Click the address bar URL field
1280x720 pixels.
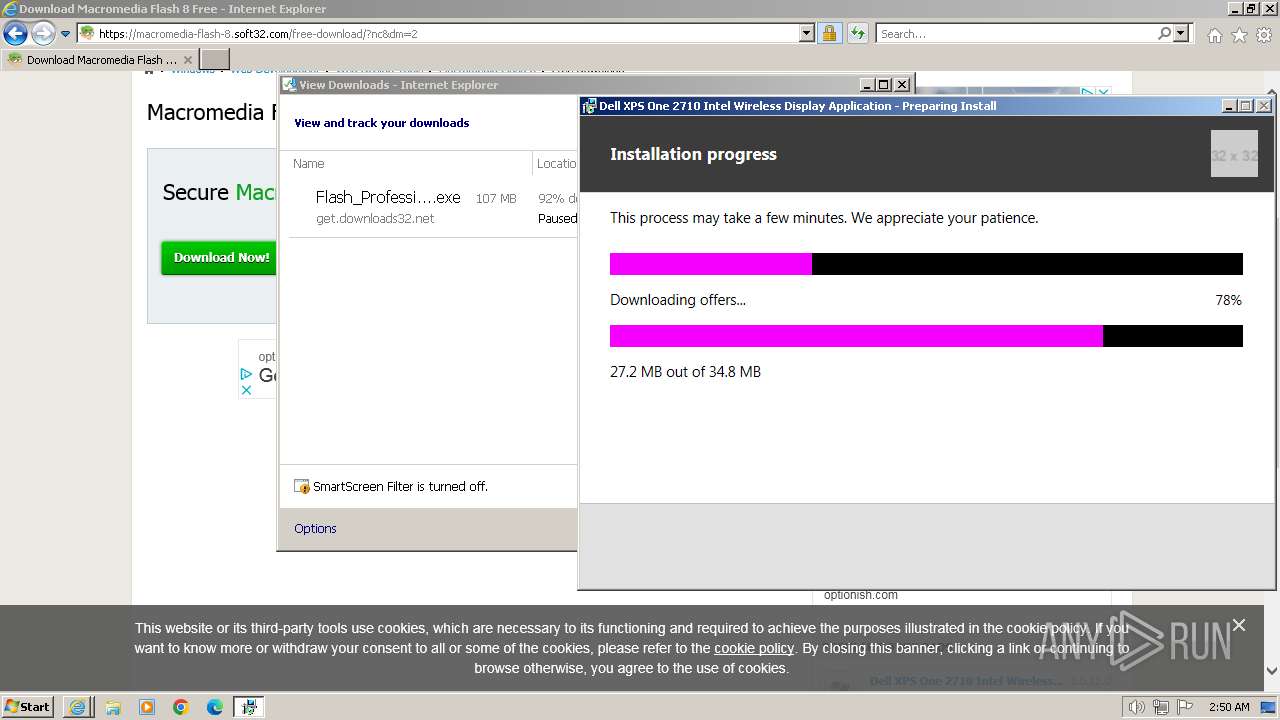pos(438,33)
